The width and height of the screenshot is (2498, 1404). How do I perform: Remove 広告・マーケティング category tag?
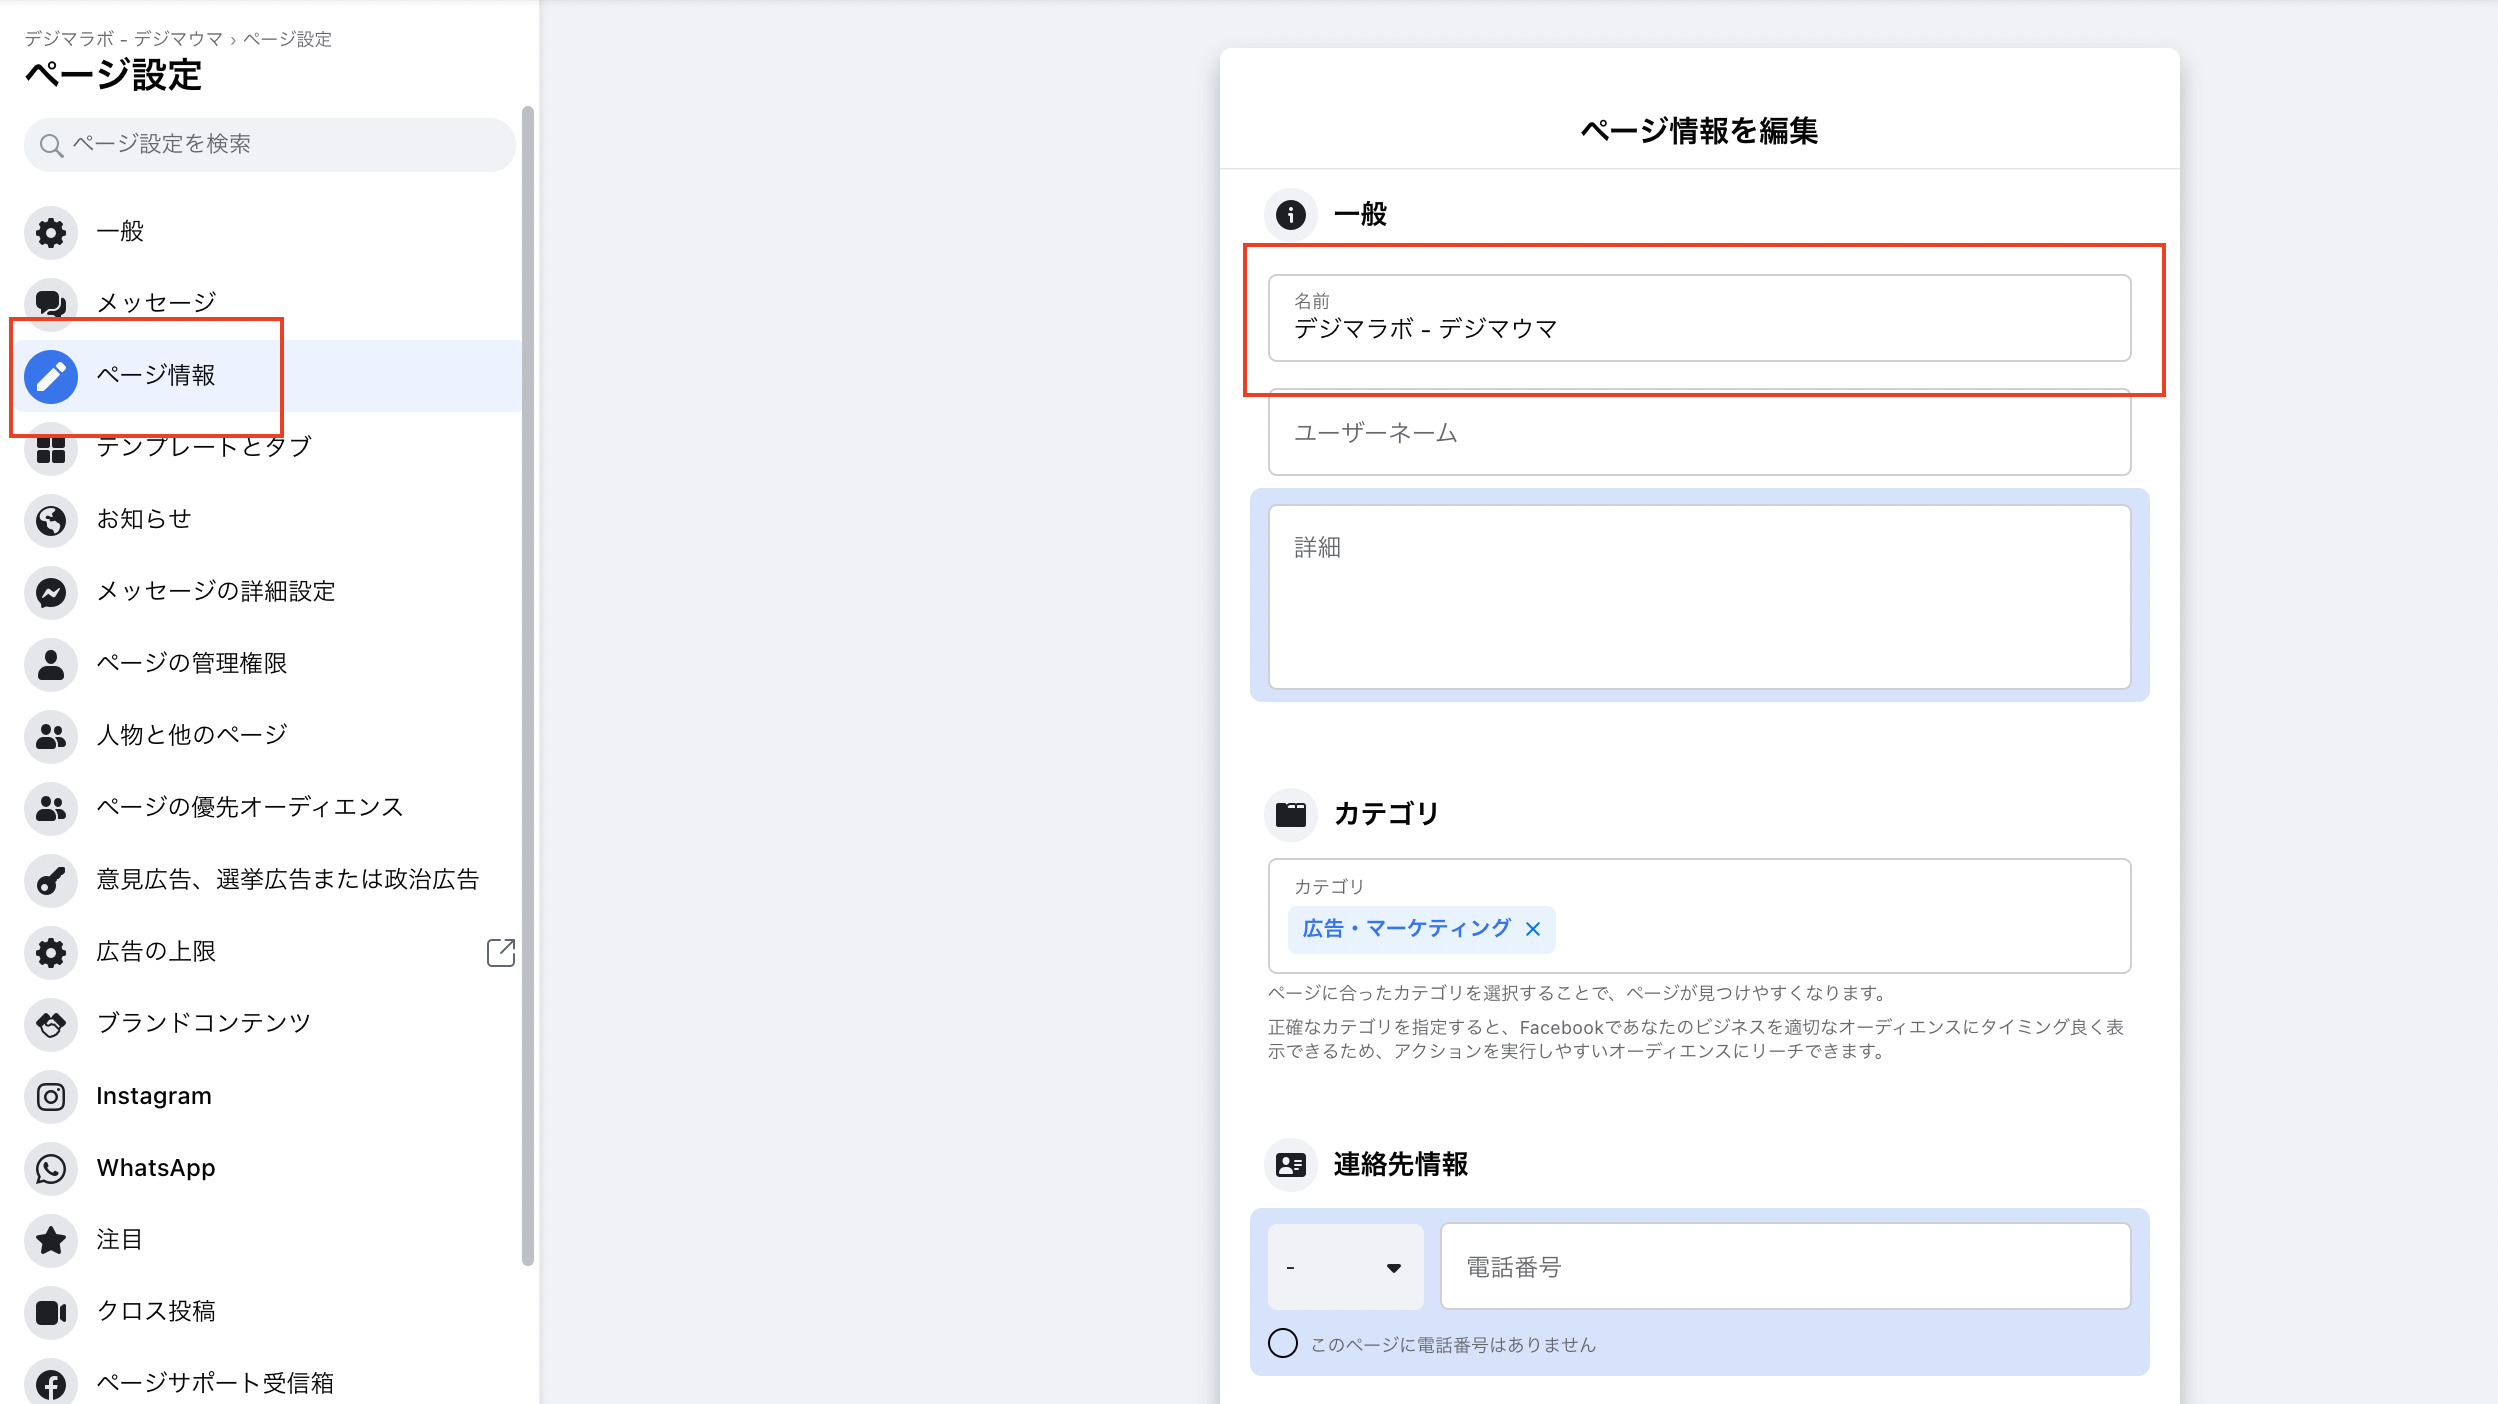tap(1533, 929)
